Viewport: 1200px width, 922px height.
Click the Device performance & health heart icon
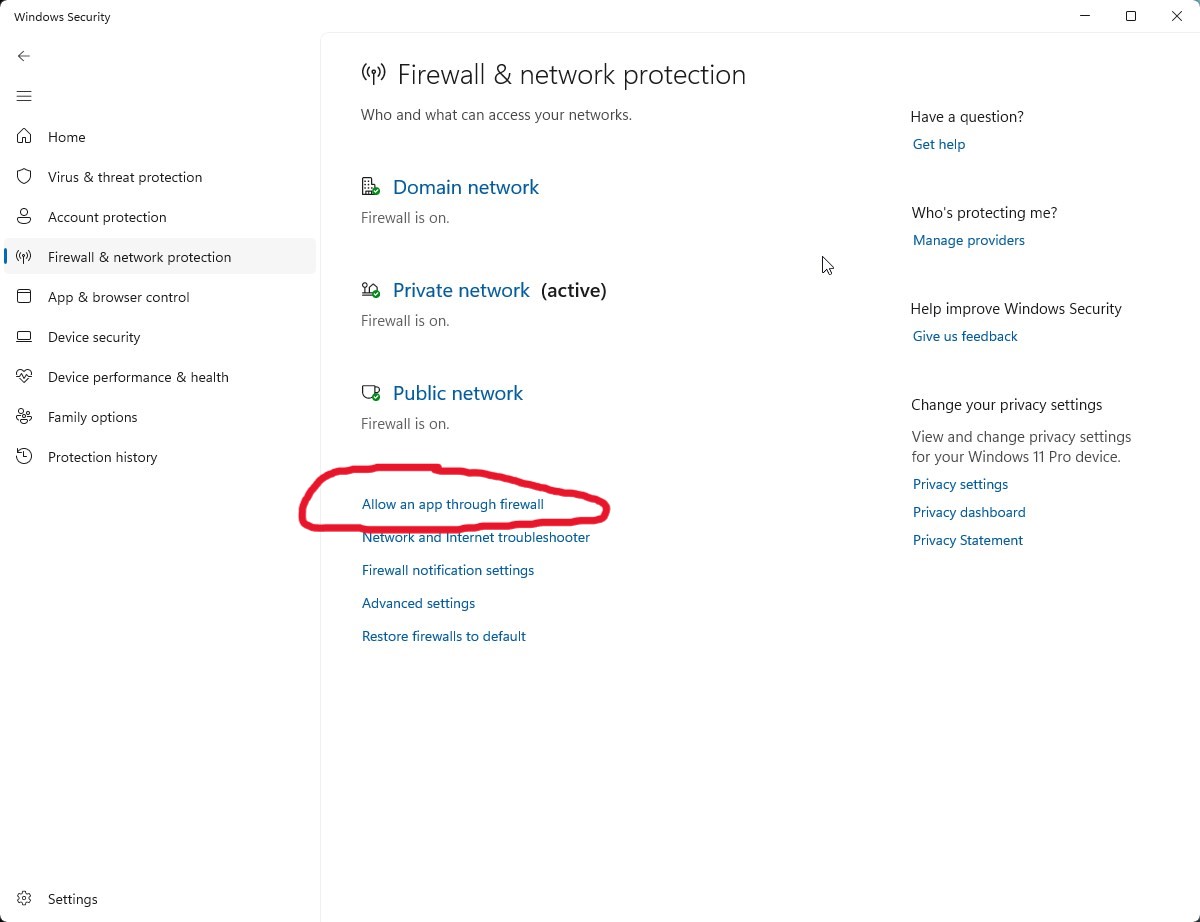pos(24,377)
